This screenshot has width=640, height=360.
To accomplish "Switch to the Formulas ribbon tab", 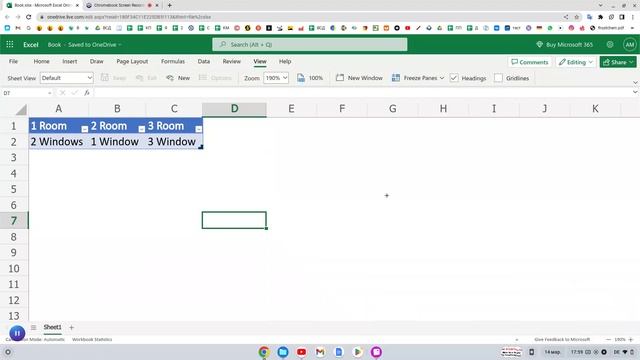I will pos(173,61).
